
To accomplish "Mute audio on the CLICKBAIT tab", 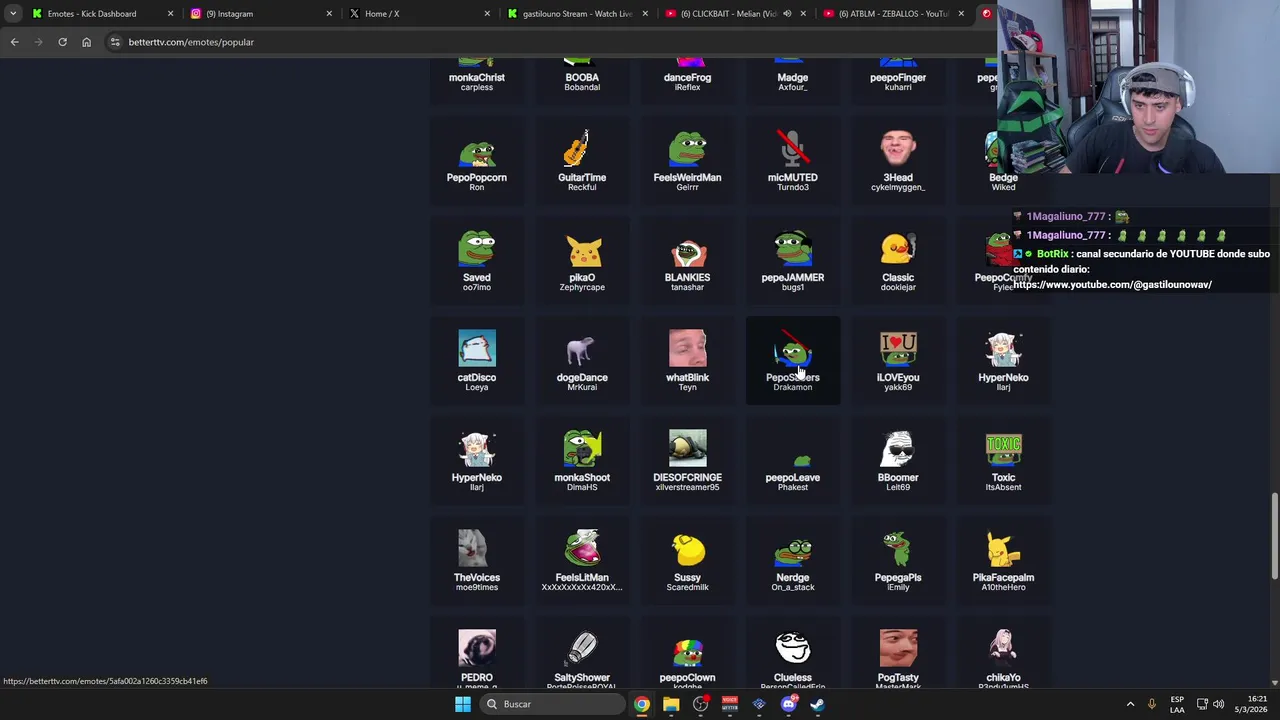I will pos(787,14).
